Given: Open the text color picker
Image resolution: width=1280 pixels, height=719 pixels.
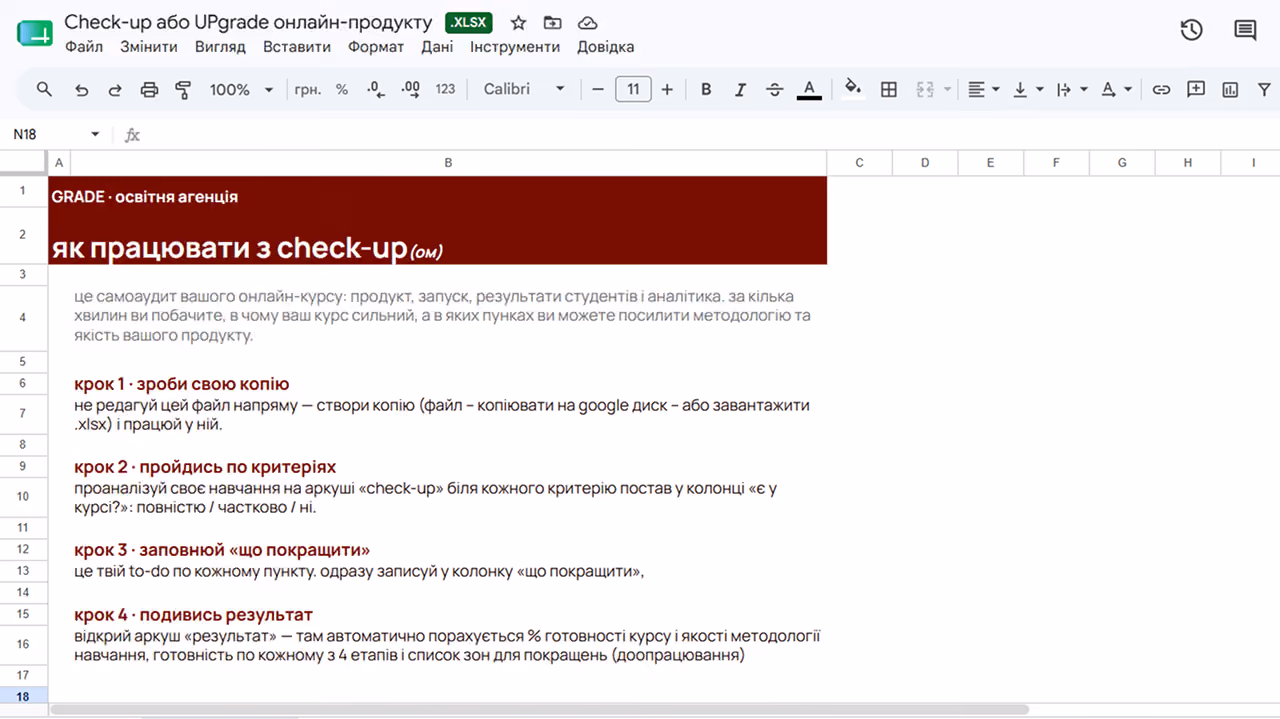Looking at the screenshot, I should (809, 89).
